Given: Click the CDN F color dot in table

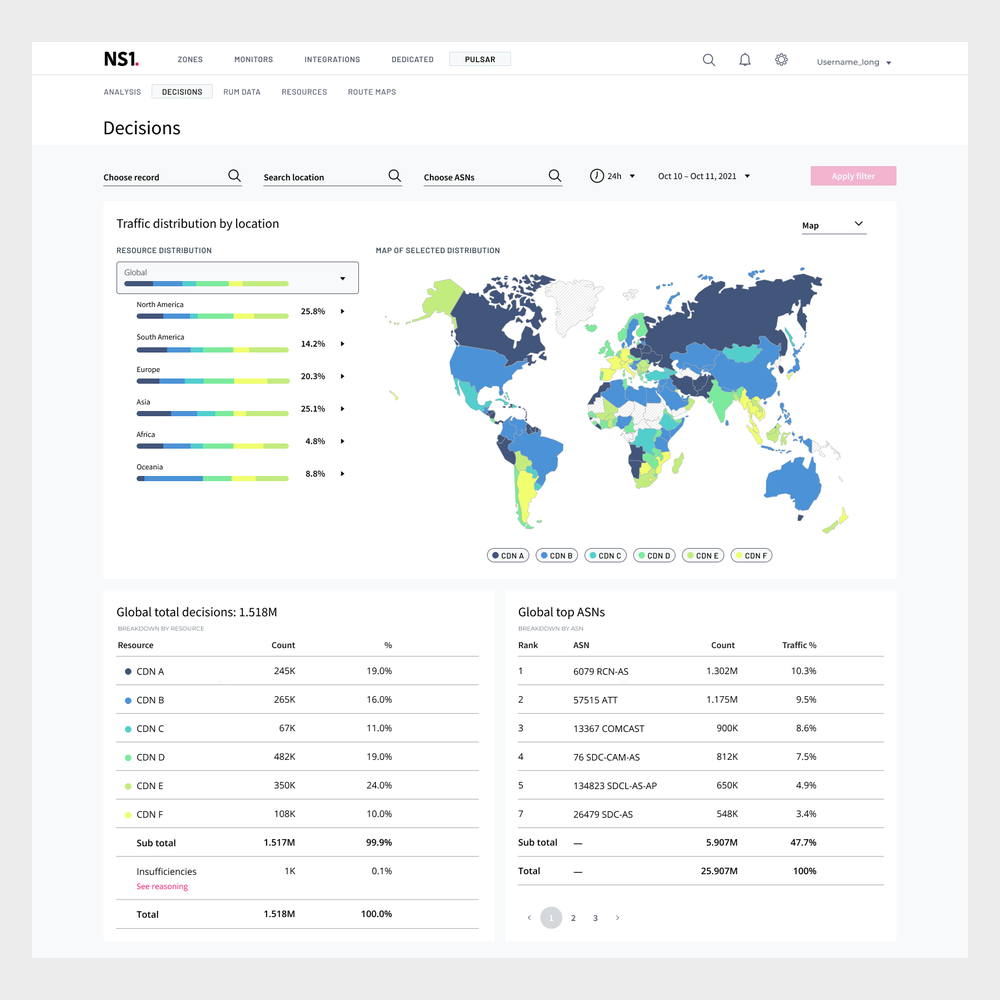Looking at the screenshot, I should click(x=128, y=814).
